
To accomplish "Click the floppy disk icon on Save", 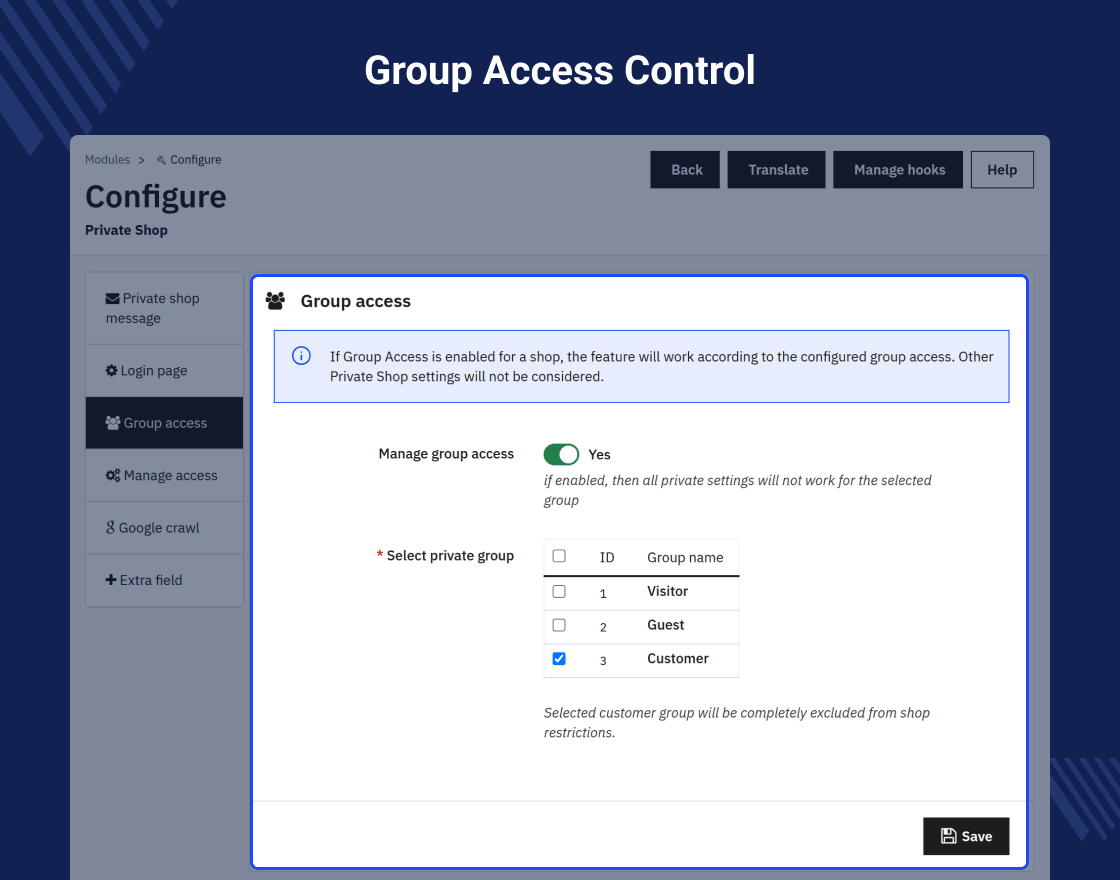I will pyautogui.click(x=949, y=836).
